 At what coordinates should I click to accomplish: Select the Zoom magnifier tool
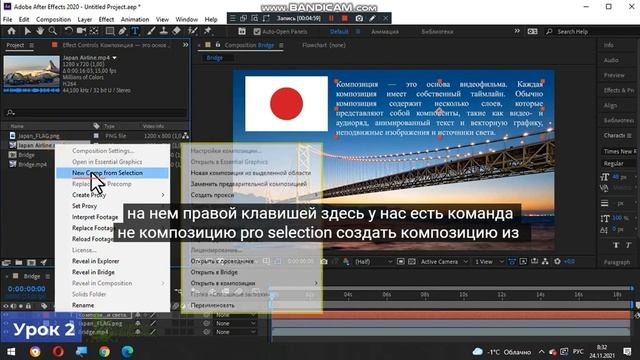(53, 31)
